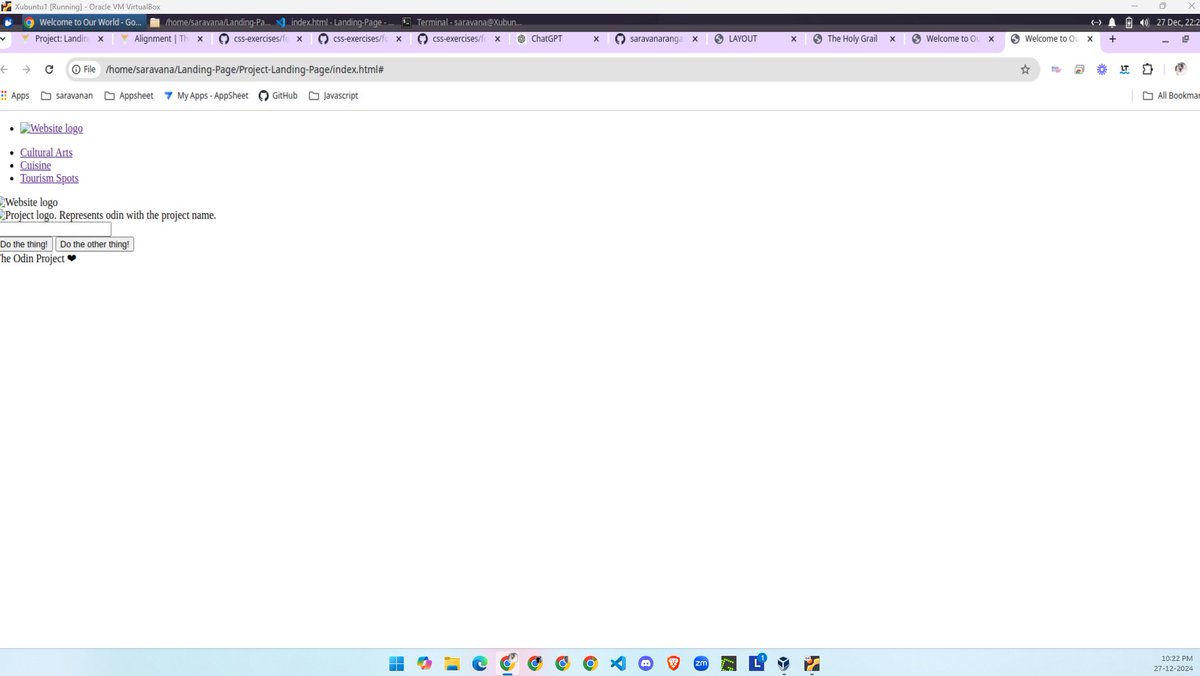Click the address bar URL

245,69
